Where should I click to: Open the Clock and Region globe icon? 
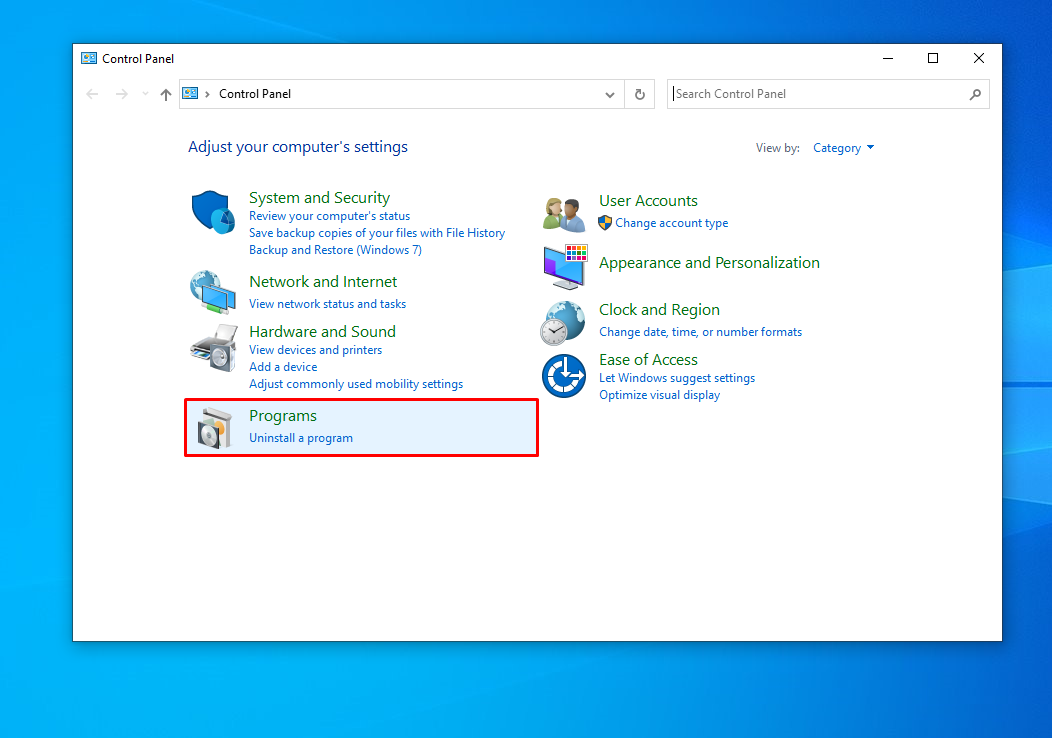pos(563,323)
